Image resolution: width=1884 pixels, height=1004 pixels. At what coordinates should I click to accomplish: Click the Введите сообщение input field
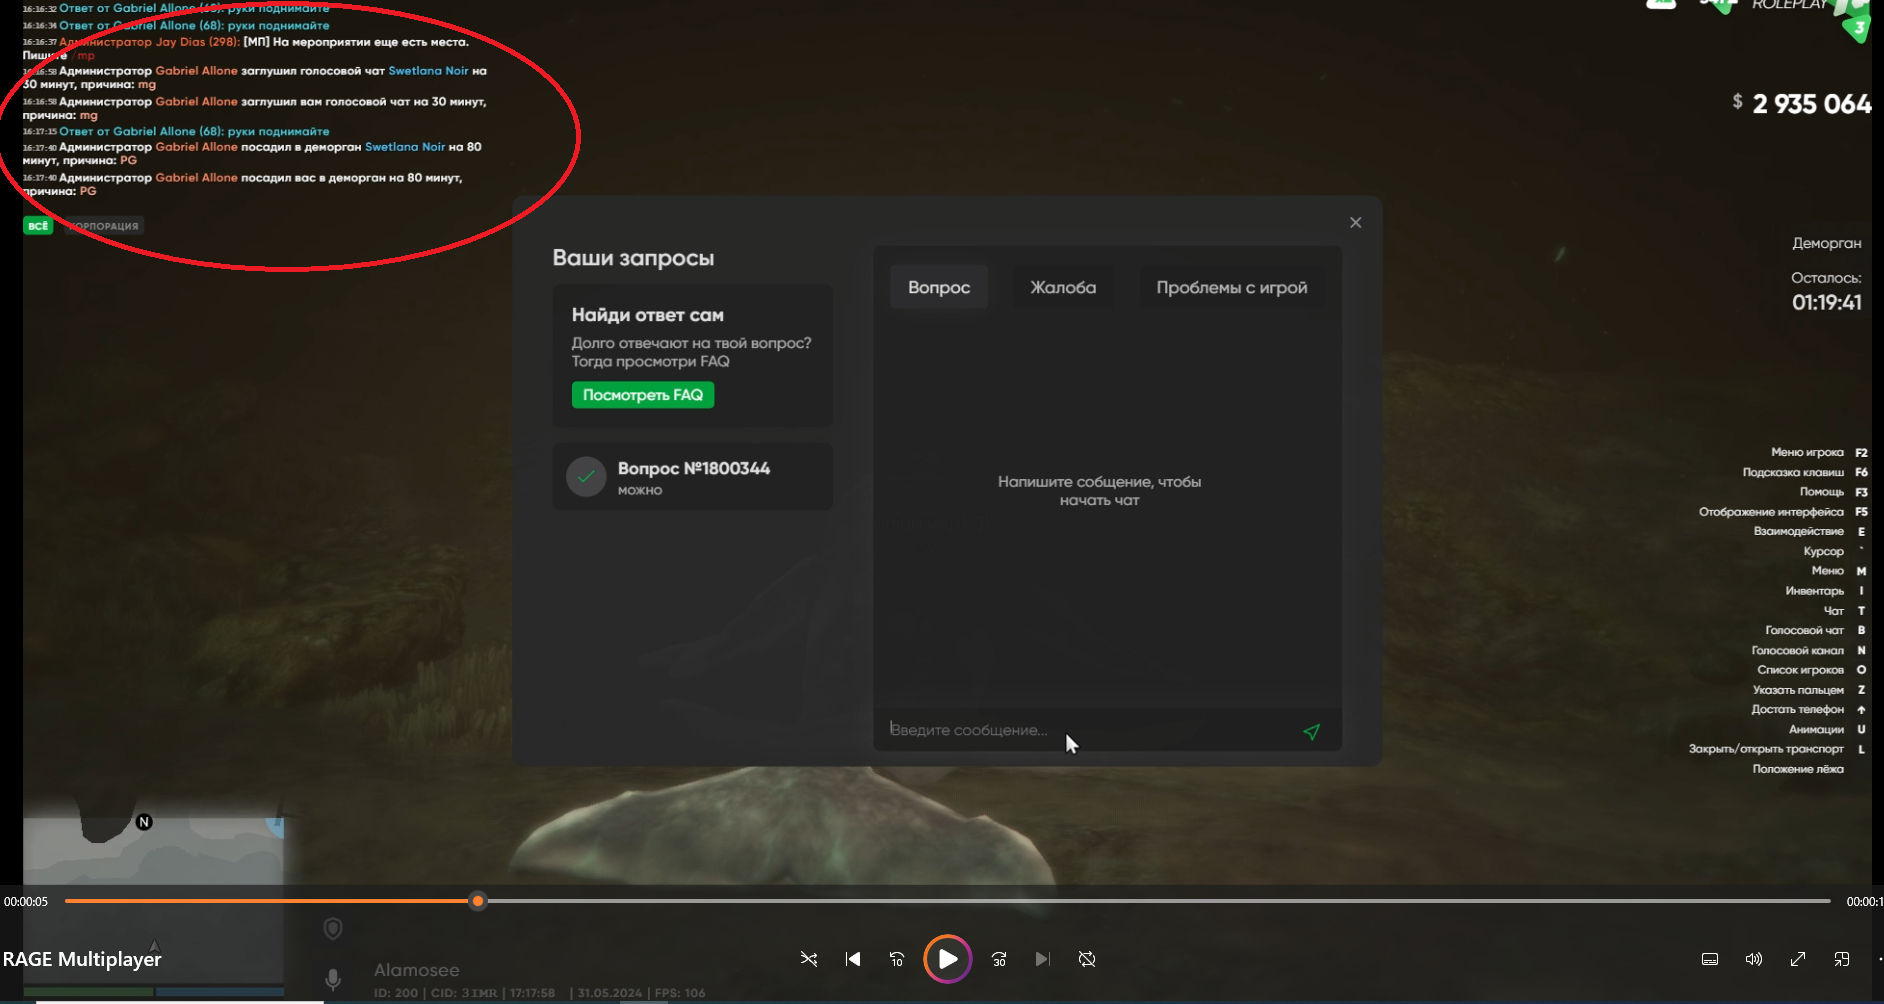[x=1080, y=730]
